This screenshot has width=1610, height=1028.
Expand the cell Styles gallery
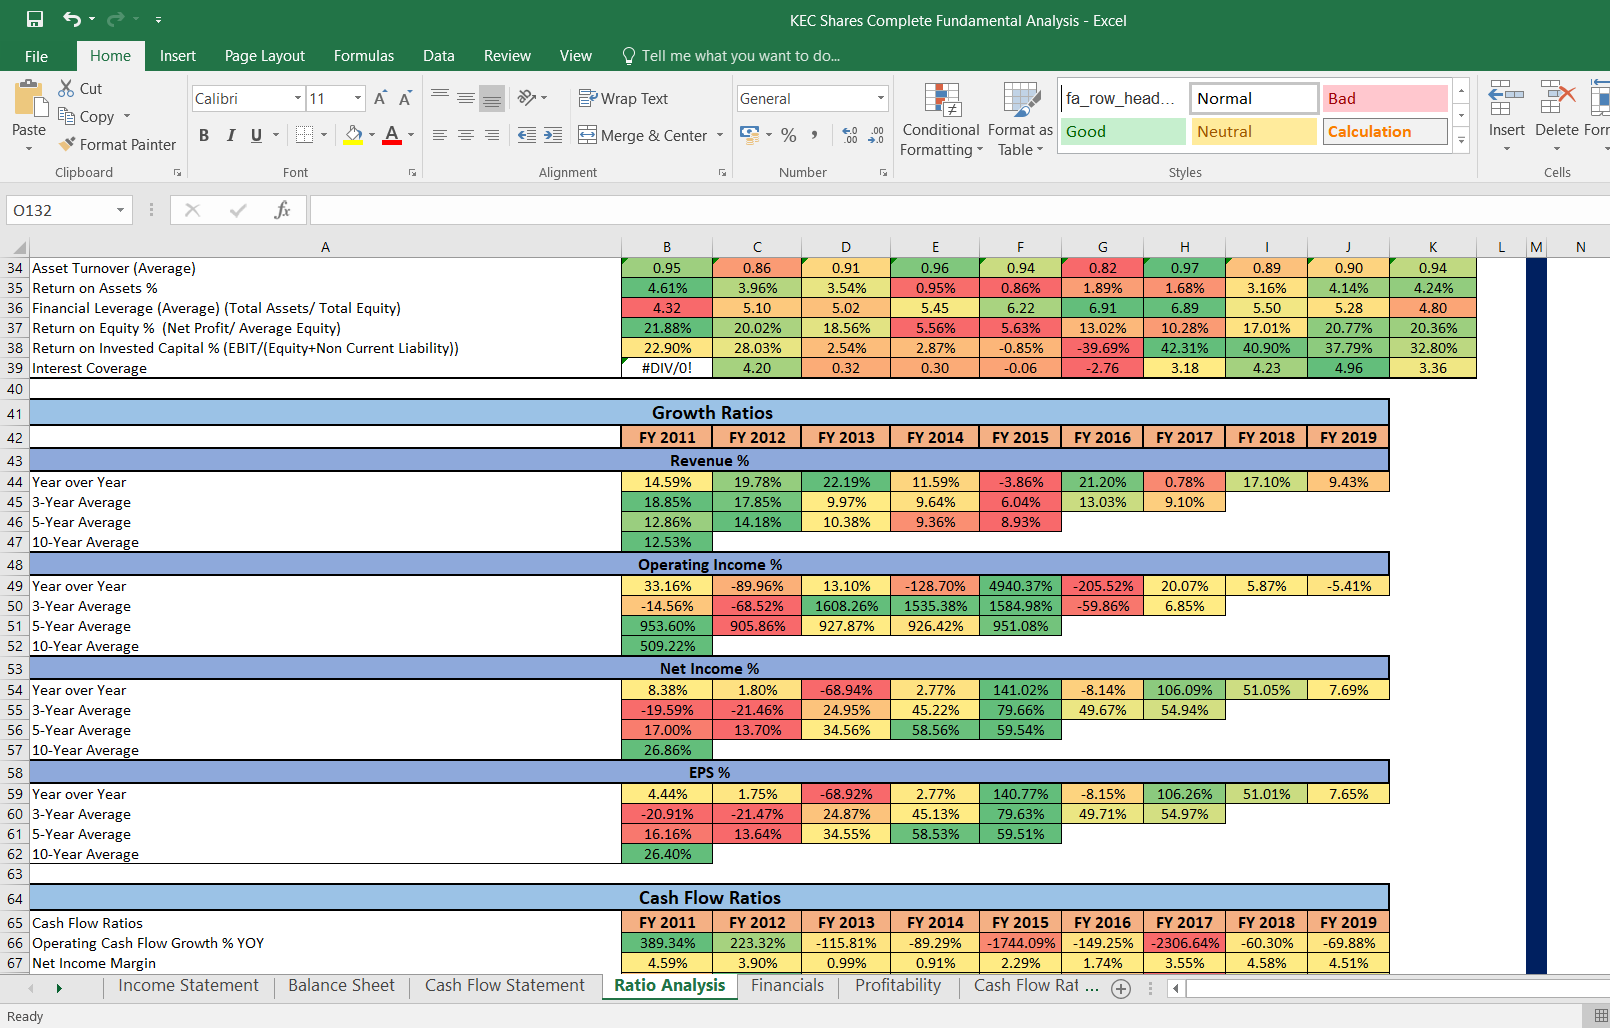pos(1461,140)
